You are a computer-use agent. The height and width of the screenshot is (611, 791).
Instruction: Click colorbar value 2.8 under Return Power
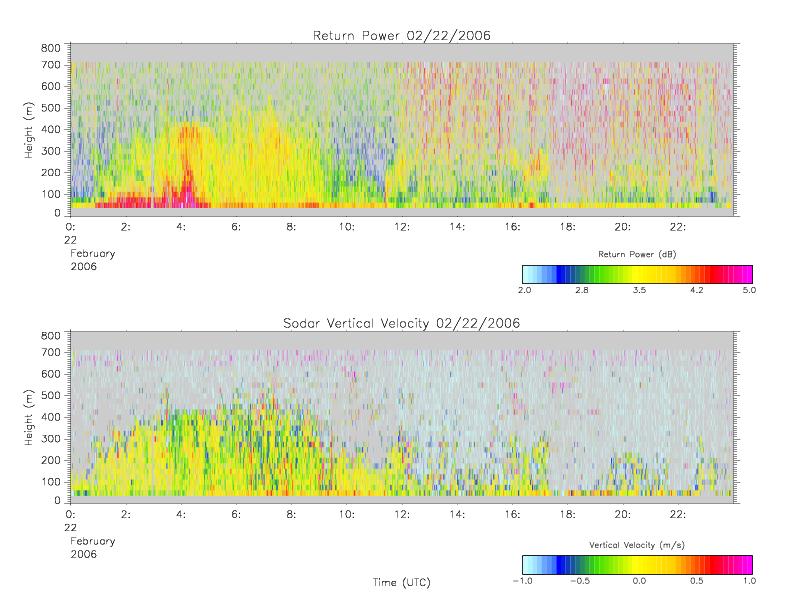(x=582, y=290)
